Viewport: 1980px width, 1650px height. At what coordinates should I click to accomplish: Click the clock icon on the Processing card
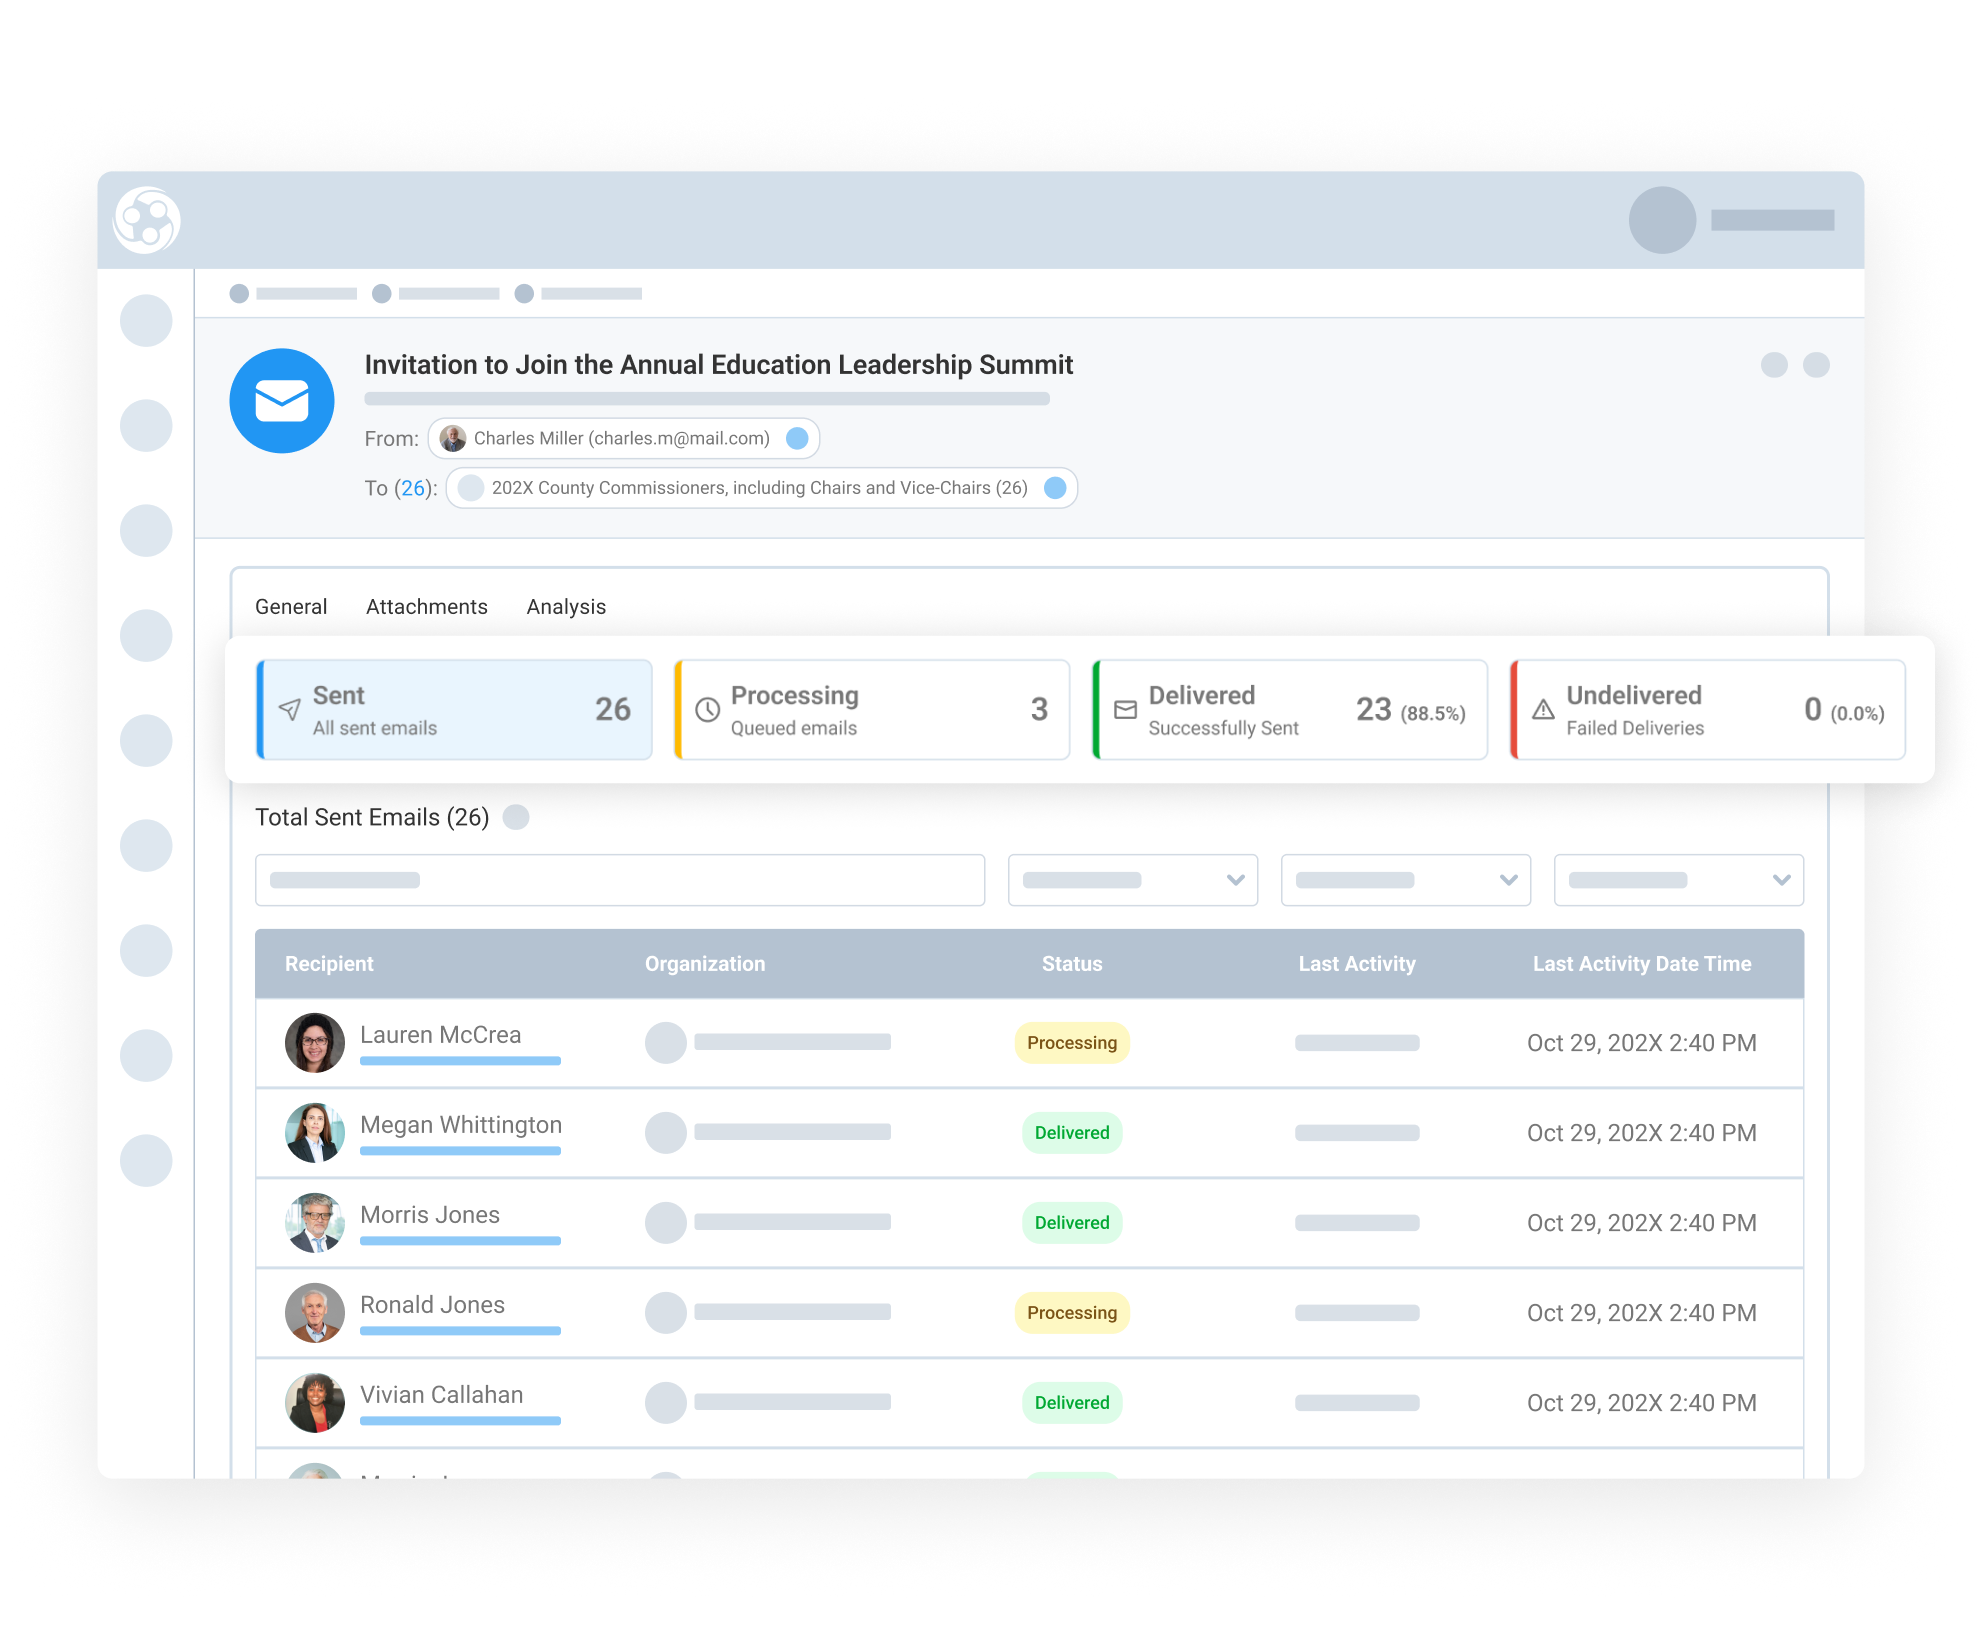tap(708, 707)
